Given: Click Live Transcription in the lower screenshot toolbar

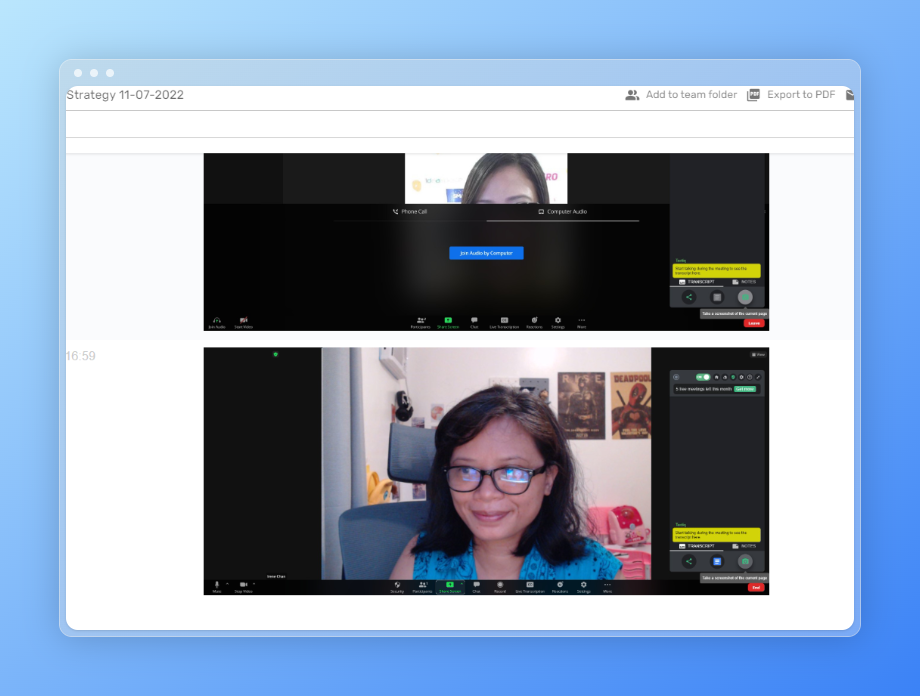Looking at the screenshot, I should [530, 586].
